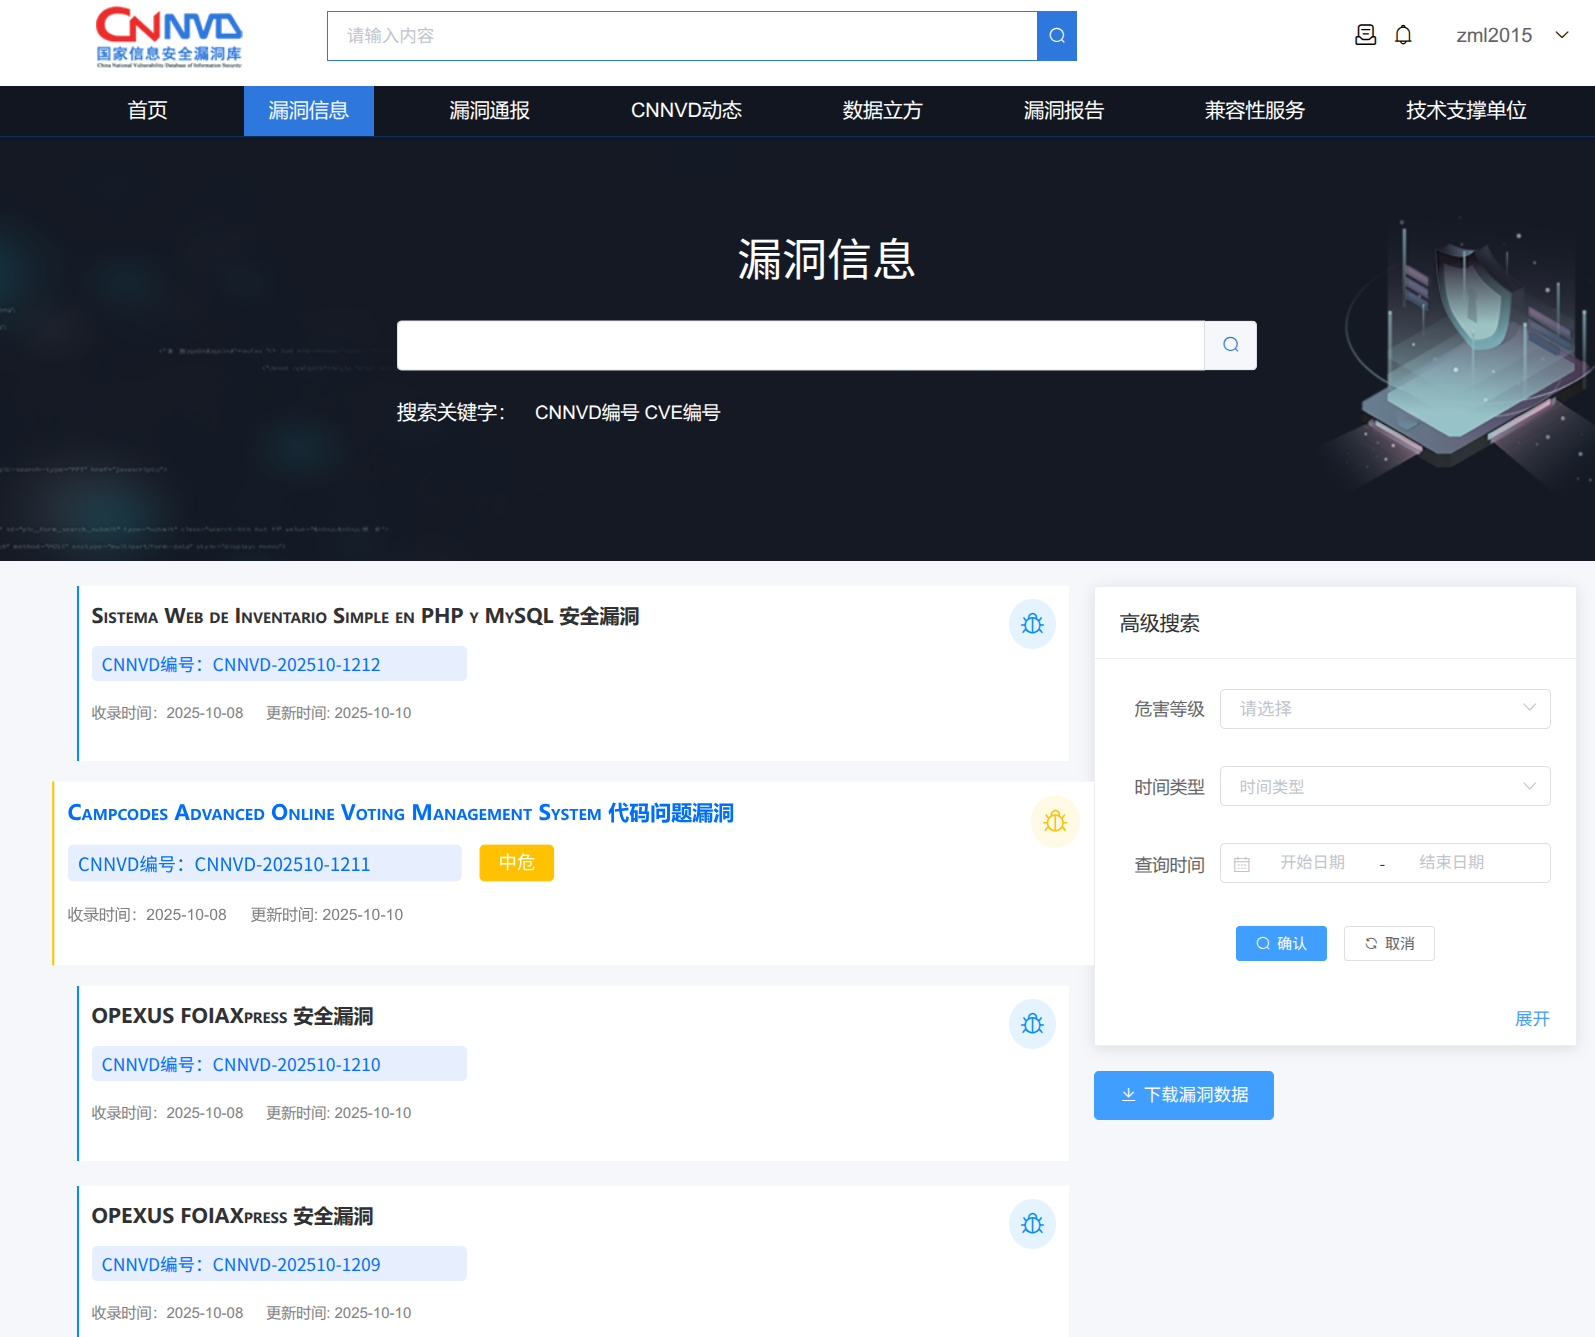Open the 时间类型 dropdown
The image size is (1595, 1337).
[1384, 787]
